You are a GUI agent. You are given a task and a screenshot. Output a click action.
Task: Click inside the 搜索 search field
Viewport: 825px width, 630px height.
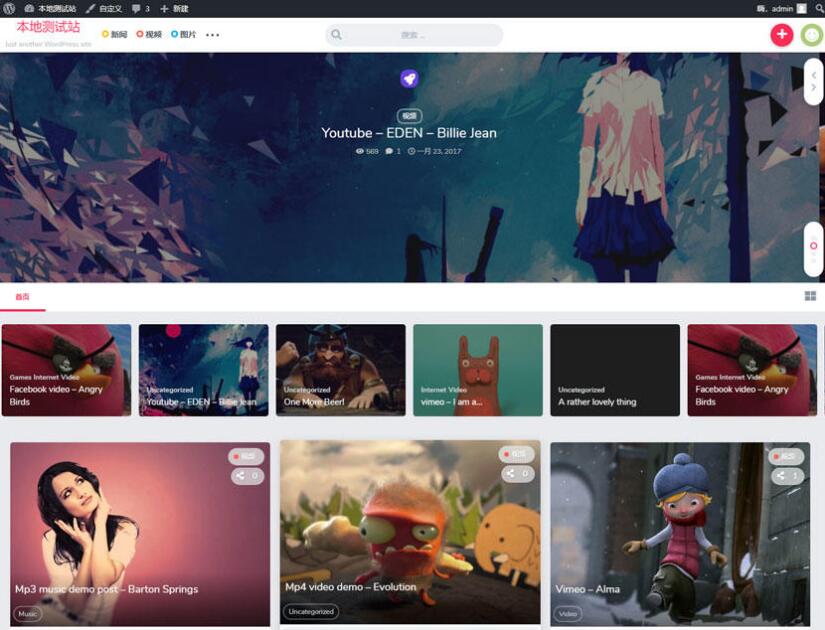pyautogui.click(x=415, y=34)
